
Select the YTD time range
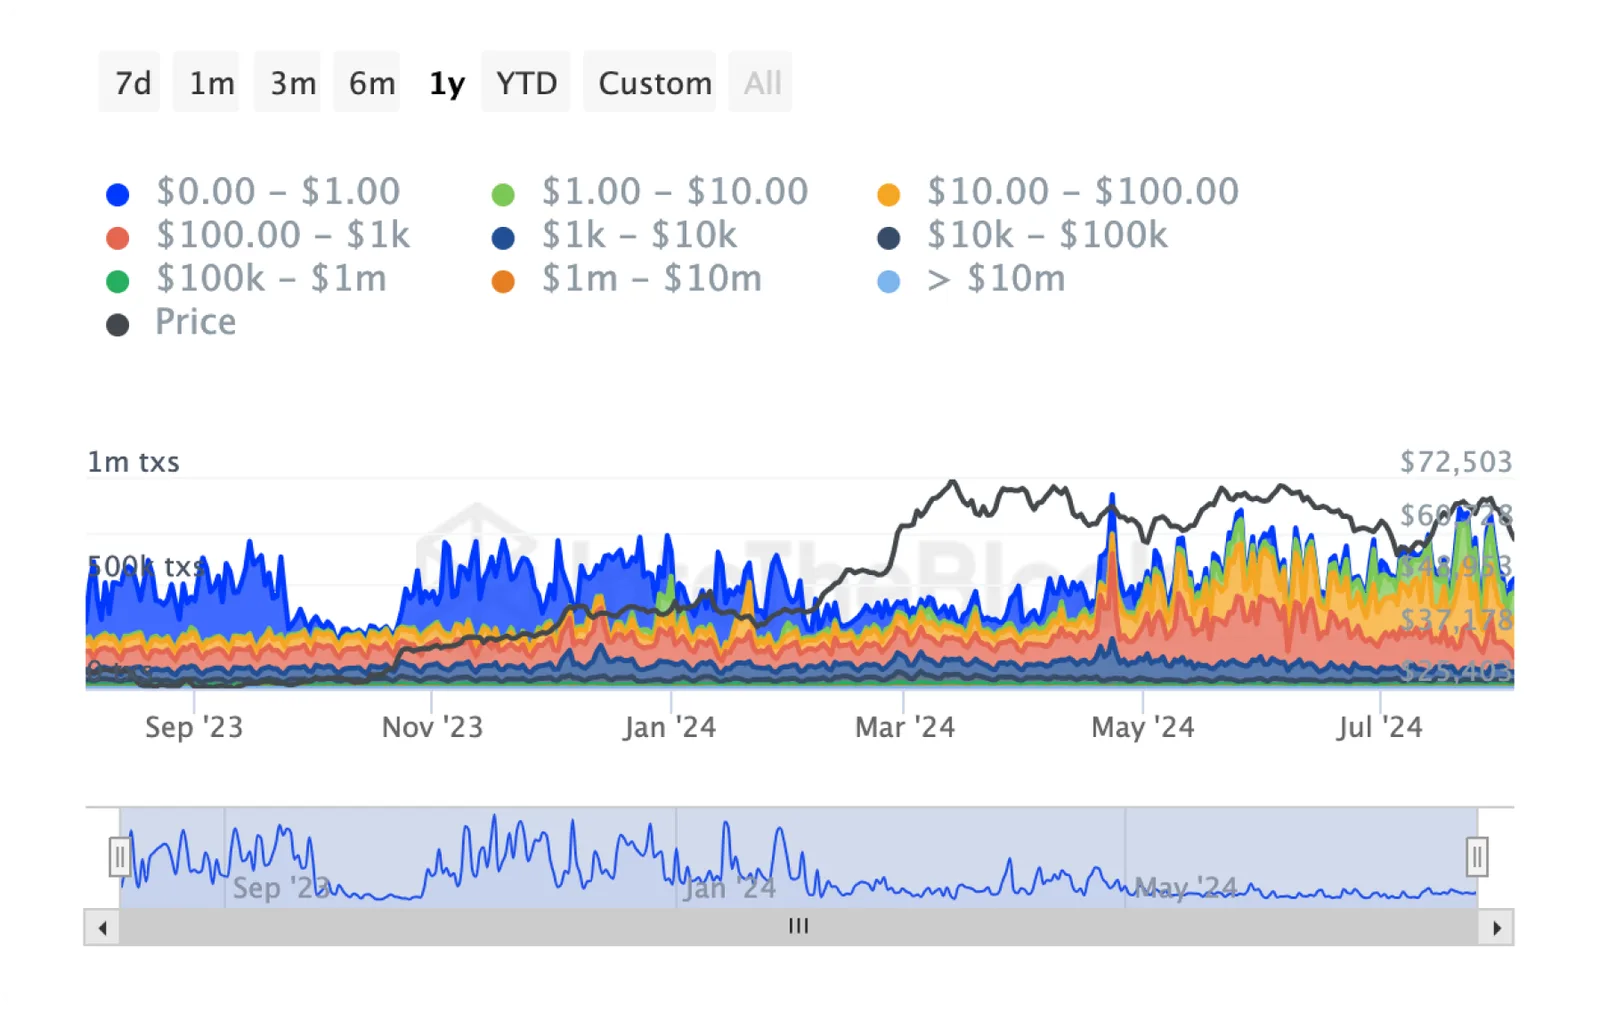tap(526, 82)
